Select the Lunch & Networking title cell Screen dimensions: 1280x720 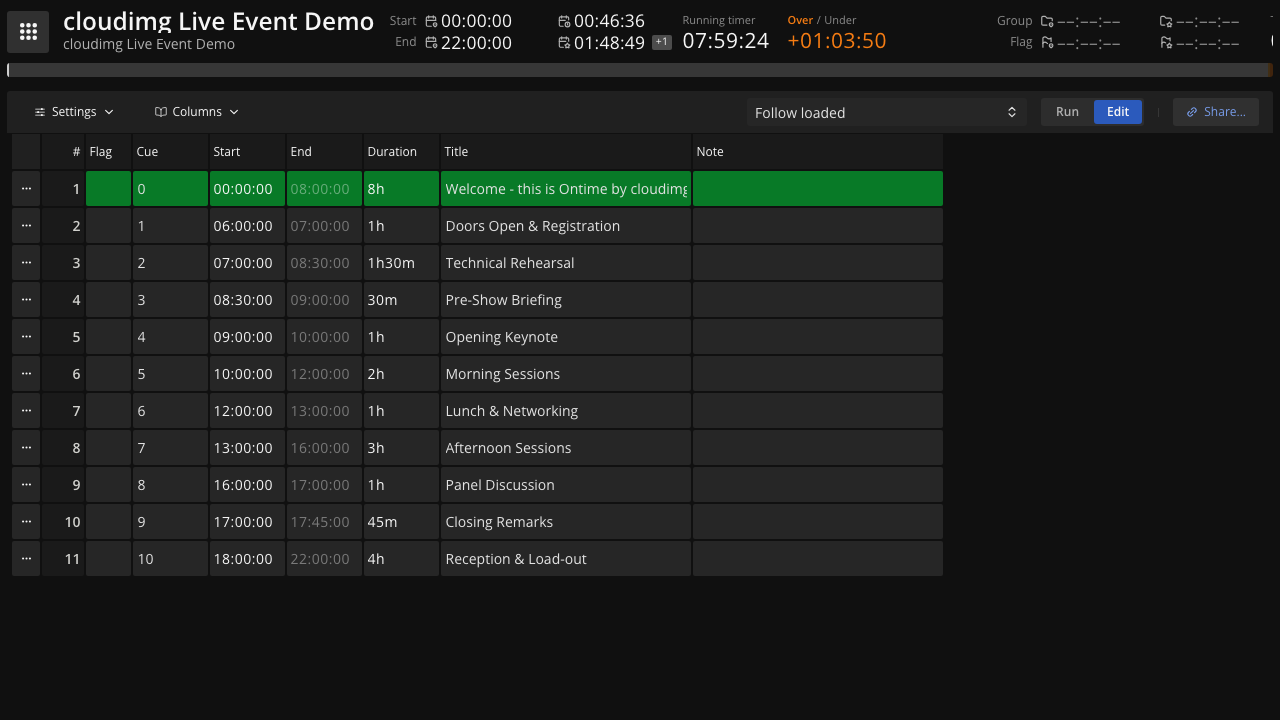pos(566,411)
